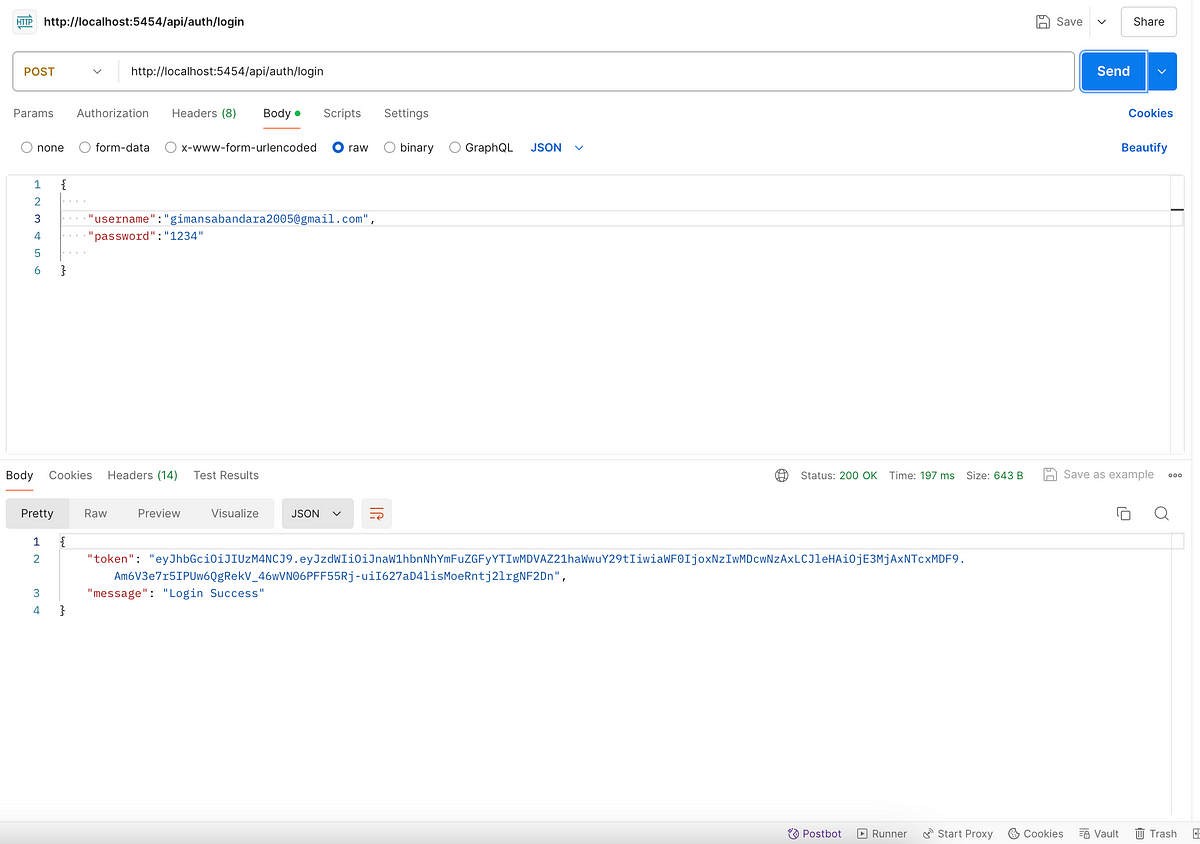Click the request URL input field
The image size is (1200, 844).
[x=597, y=71]
